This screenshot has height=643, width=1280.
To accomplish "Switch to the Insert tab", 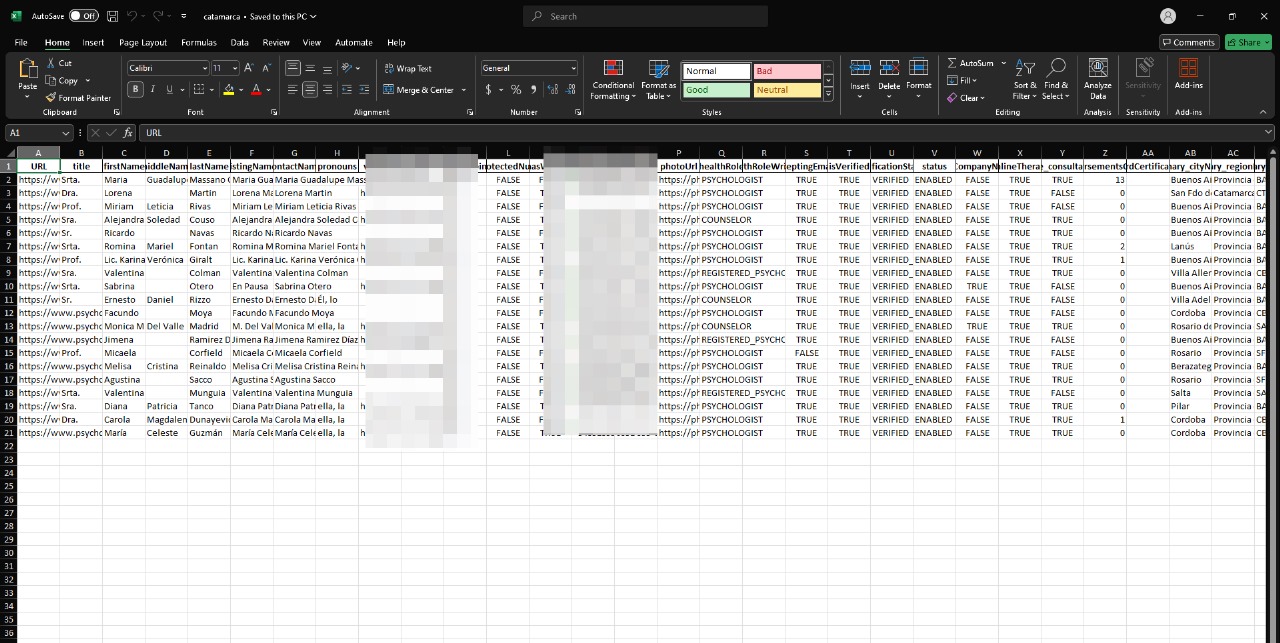I will [93, 43].
